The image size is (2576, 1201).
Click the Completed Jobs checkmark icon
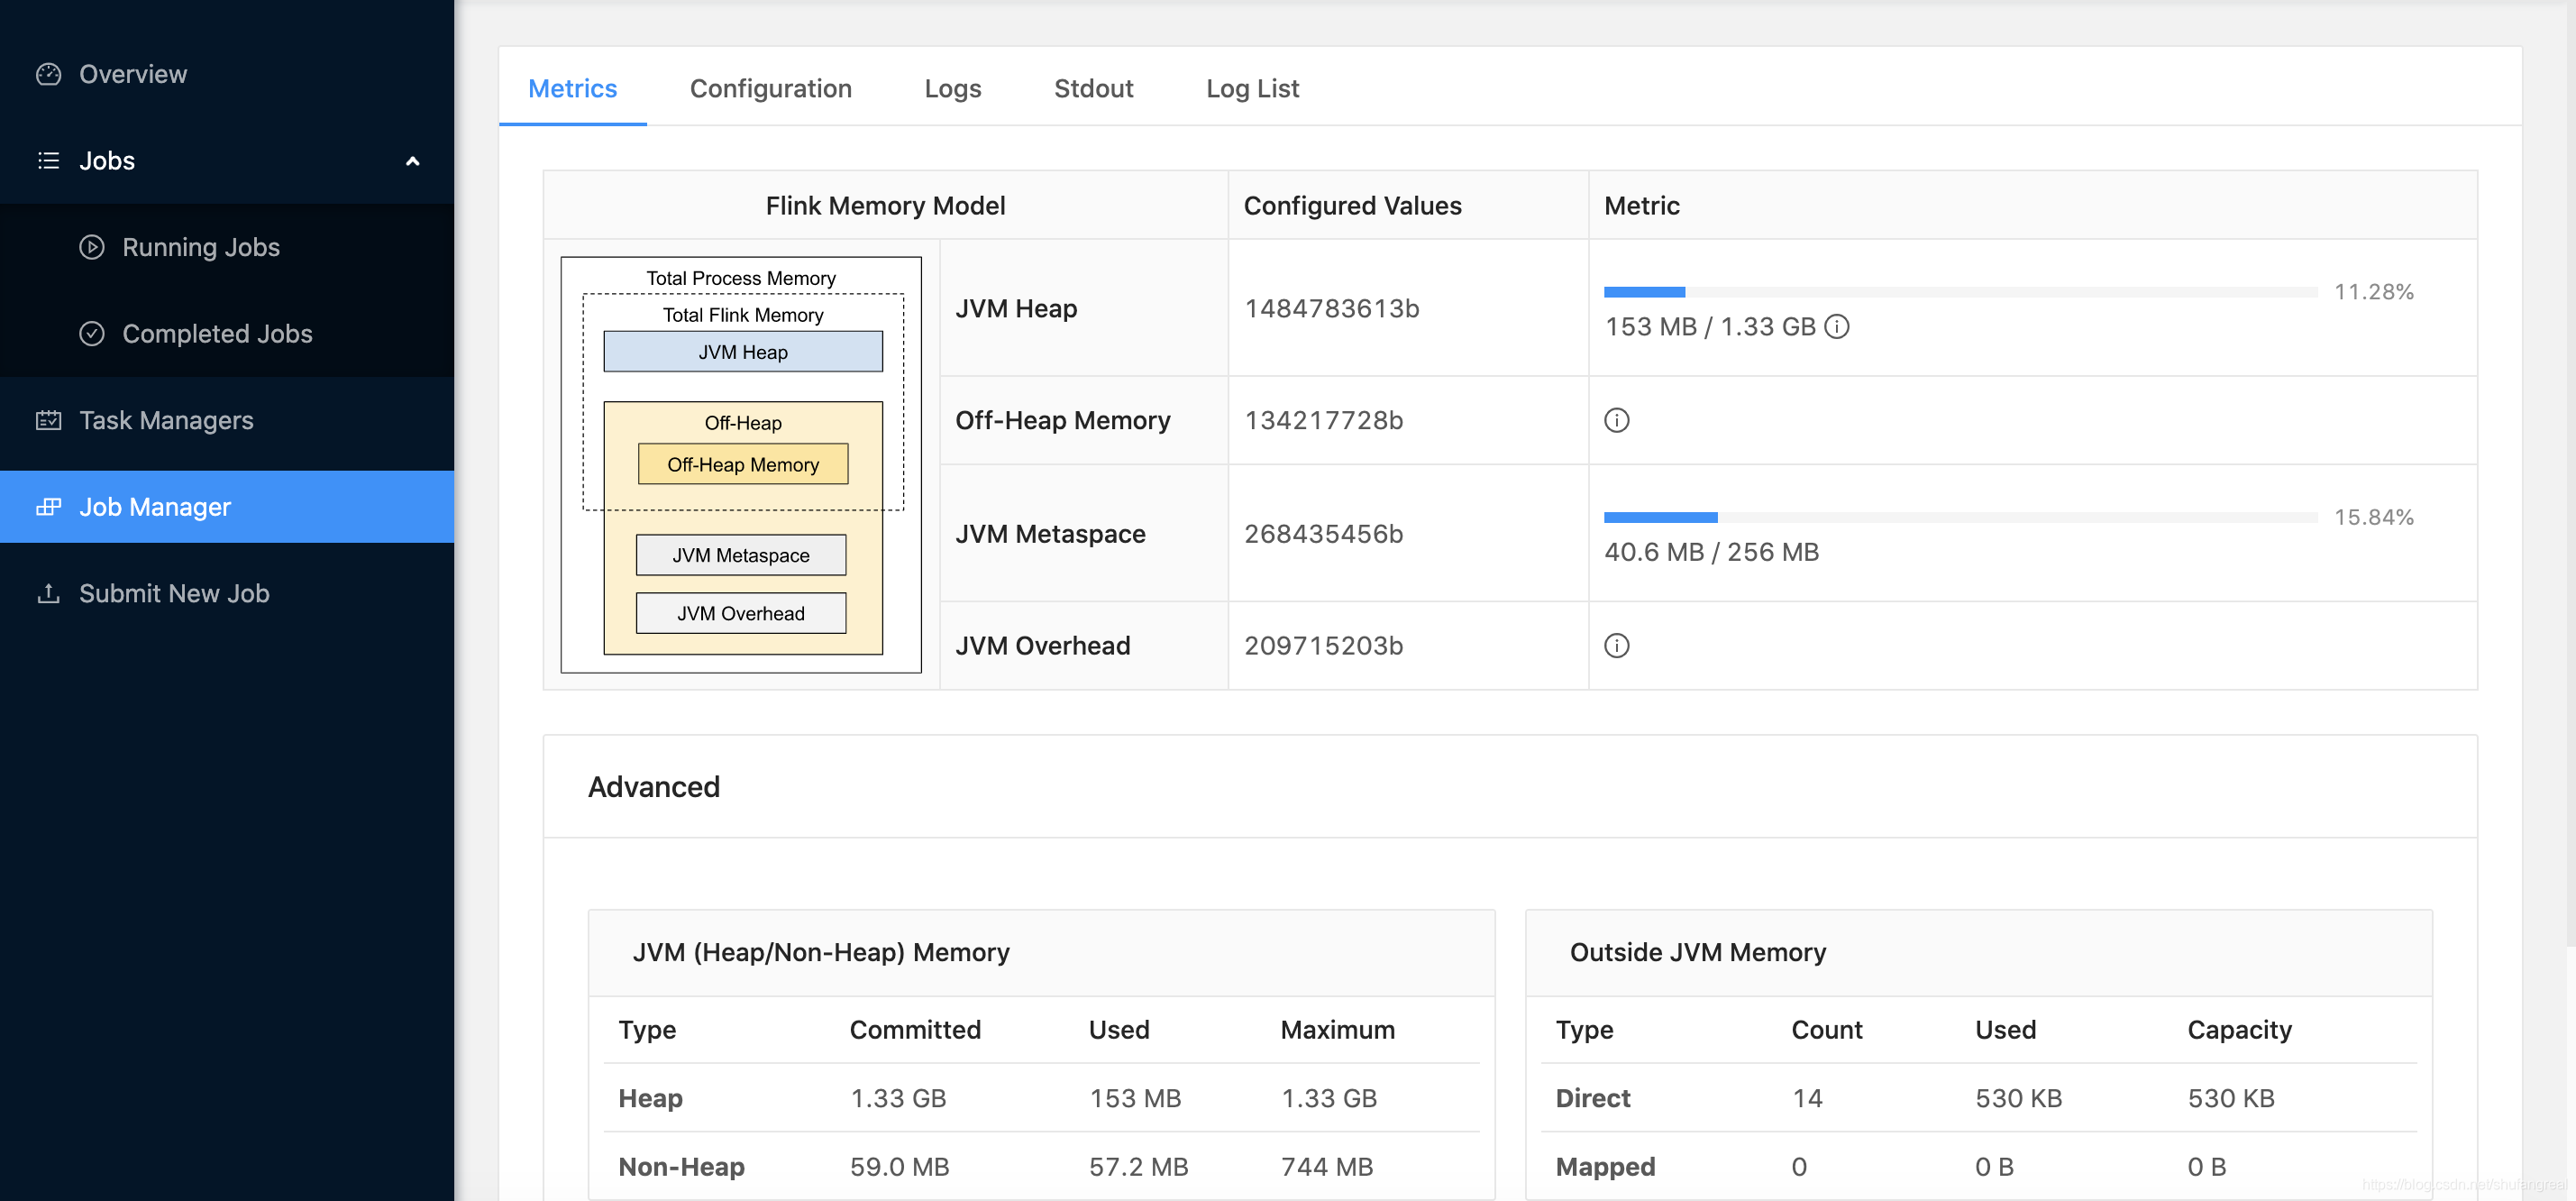92,334
